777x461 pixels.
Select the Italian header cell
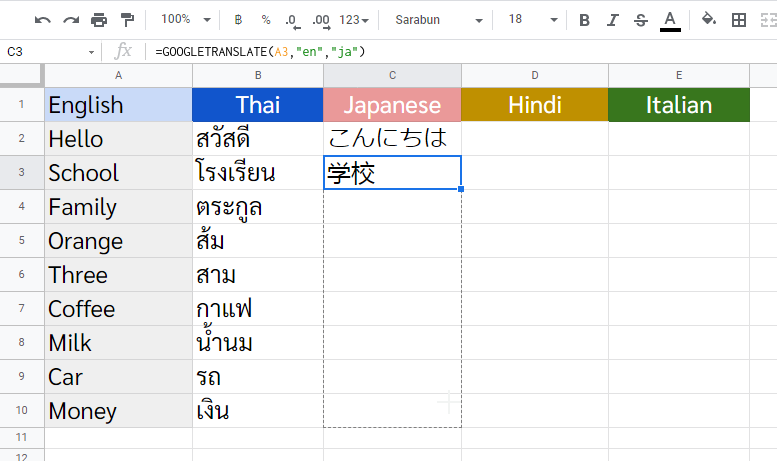click(x=679, y=105)
